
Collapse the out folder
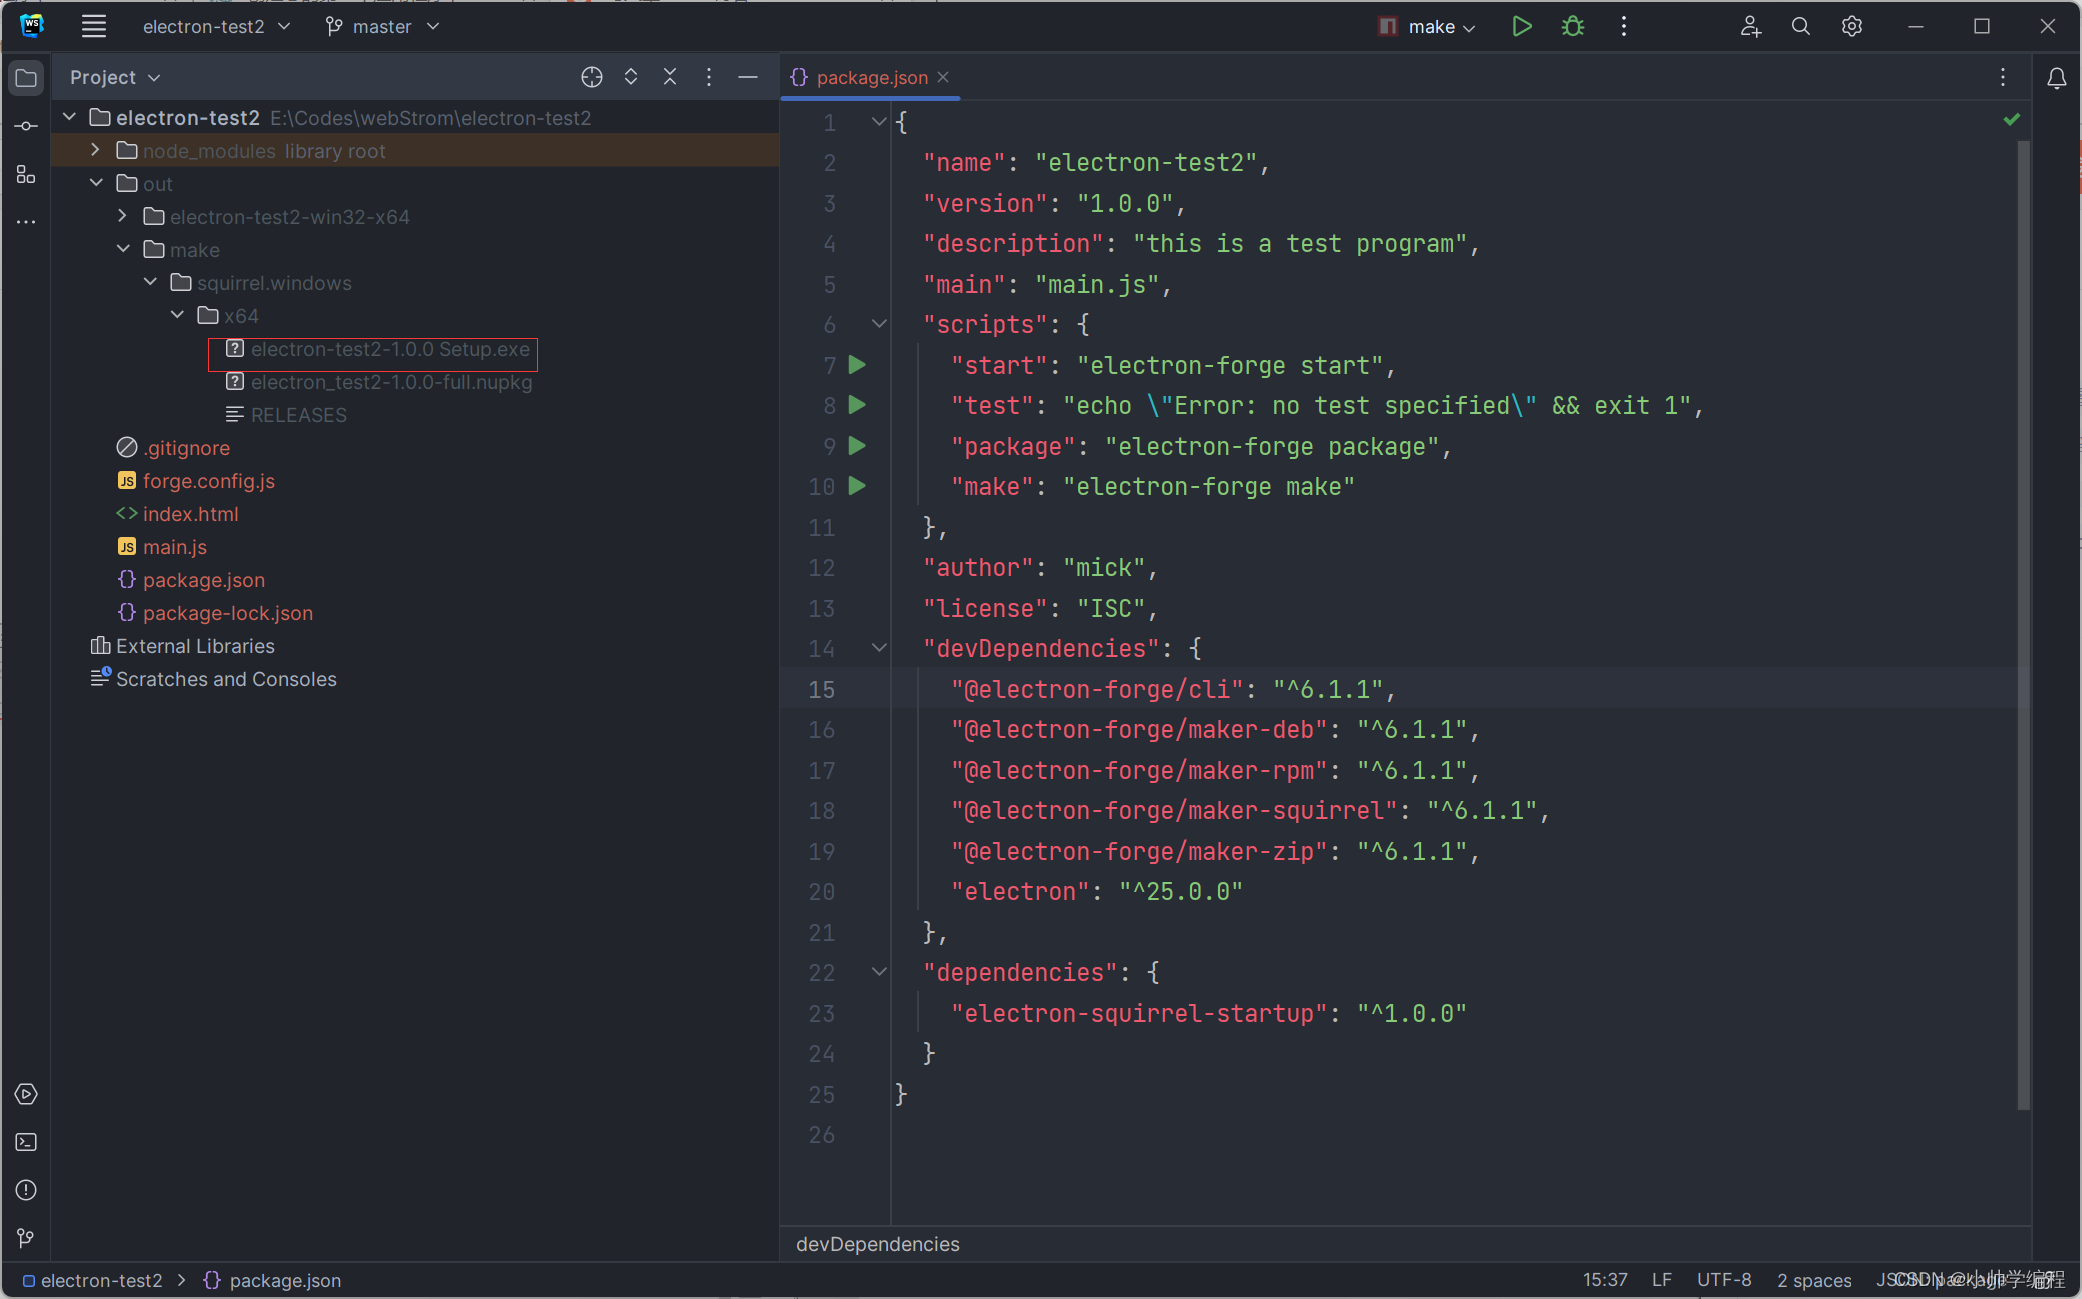[x=96, y=183]
